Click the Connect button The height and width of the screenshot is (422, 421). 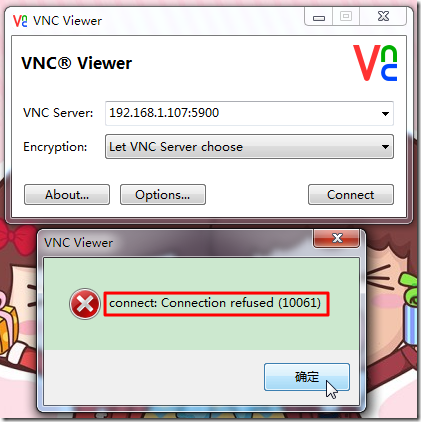click(x=351, y=195)
